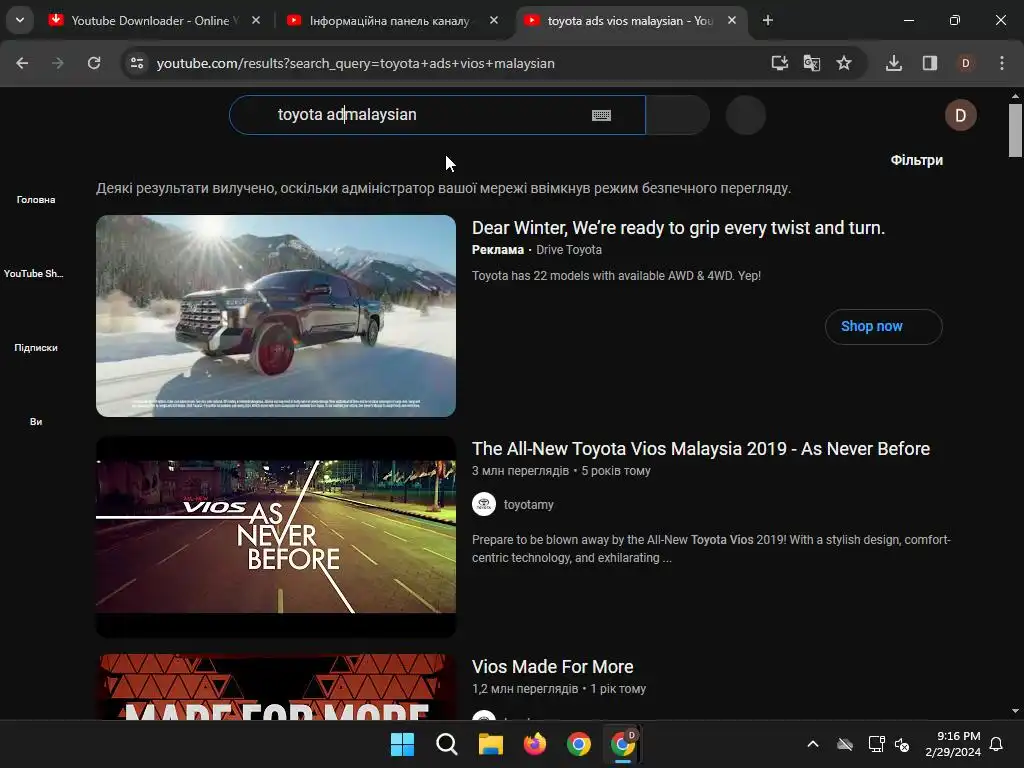Toggle the Chrome side panel
The height and width of the screenshot is (768, 1024).
tap(930, 63)
